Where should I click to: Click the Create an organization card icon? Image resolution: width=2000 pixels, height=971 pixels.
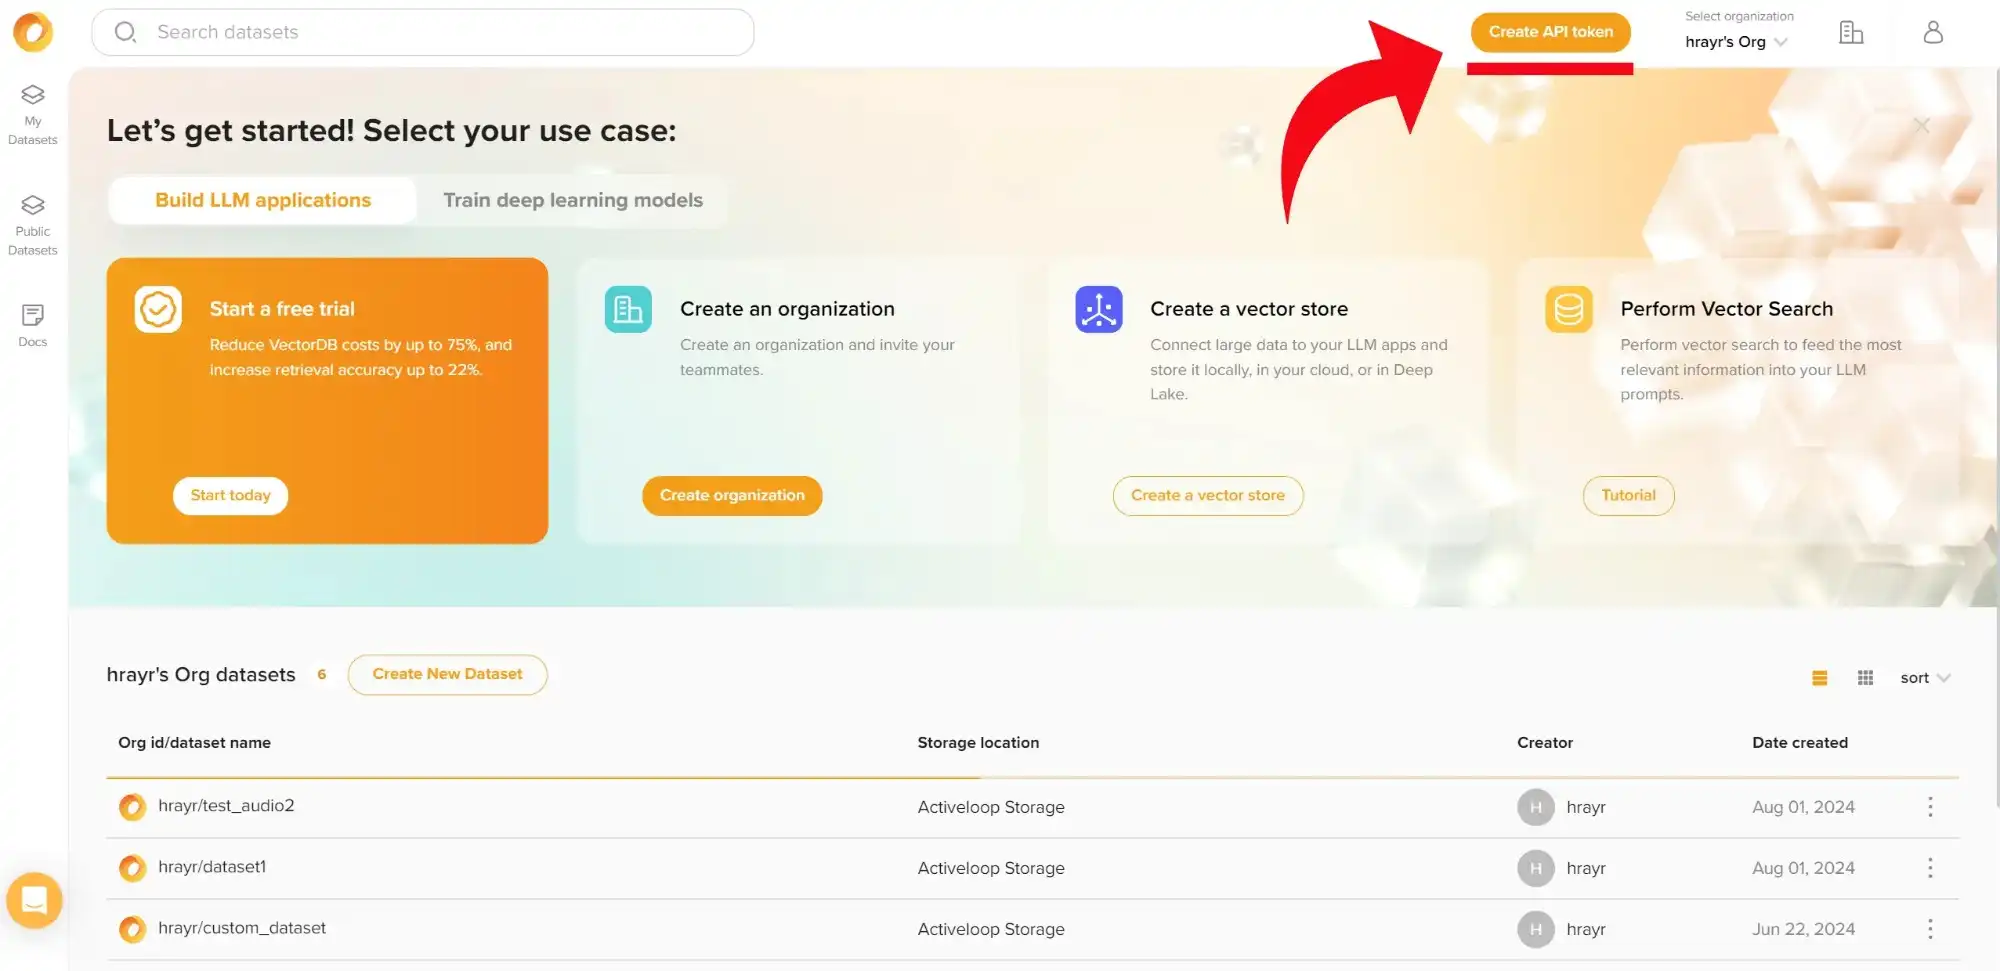(628, 310)
